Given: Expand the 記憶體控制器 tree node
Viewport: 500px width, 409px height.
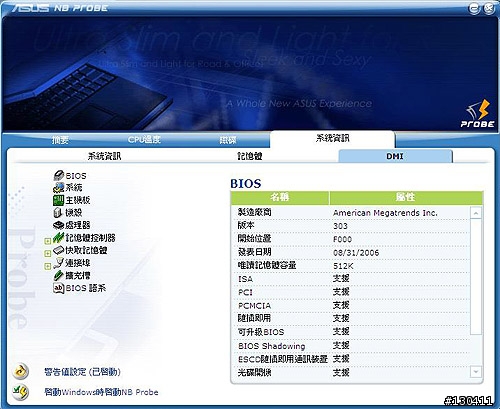Looking at the screenshot, I should tap(48, 241).
